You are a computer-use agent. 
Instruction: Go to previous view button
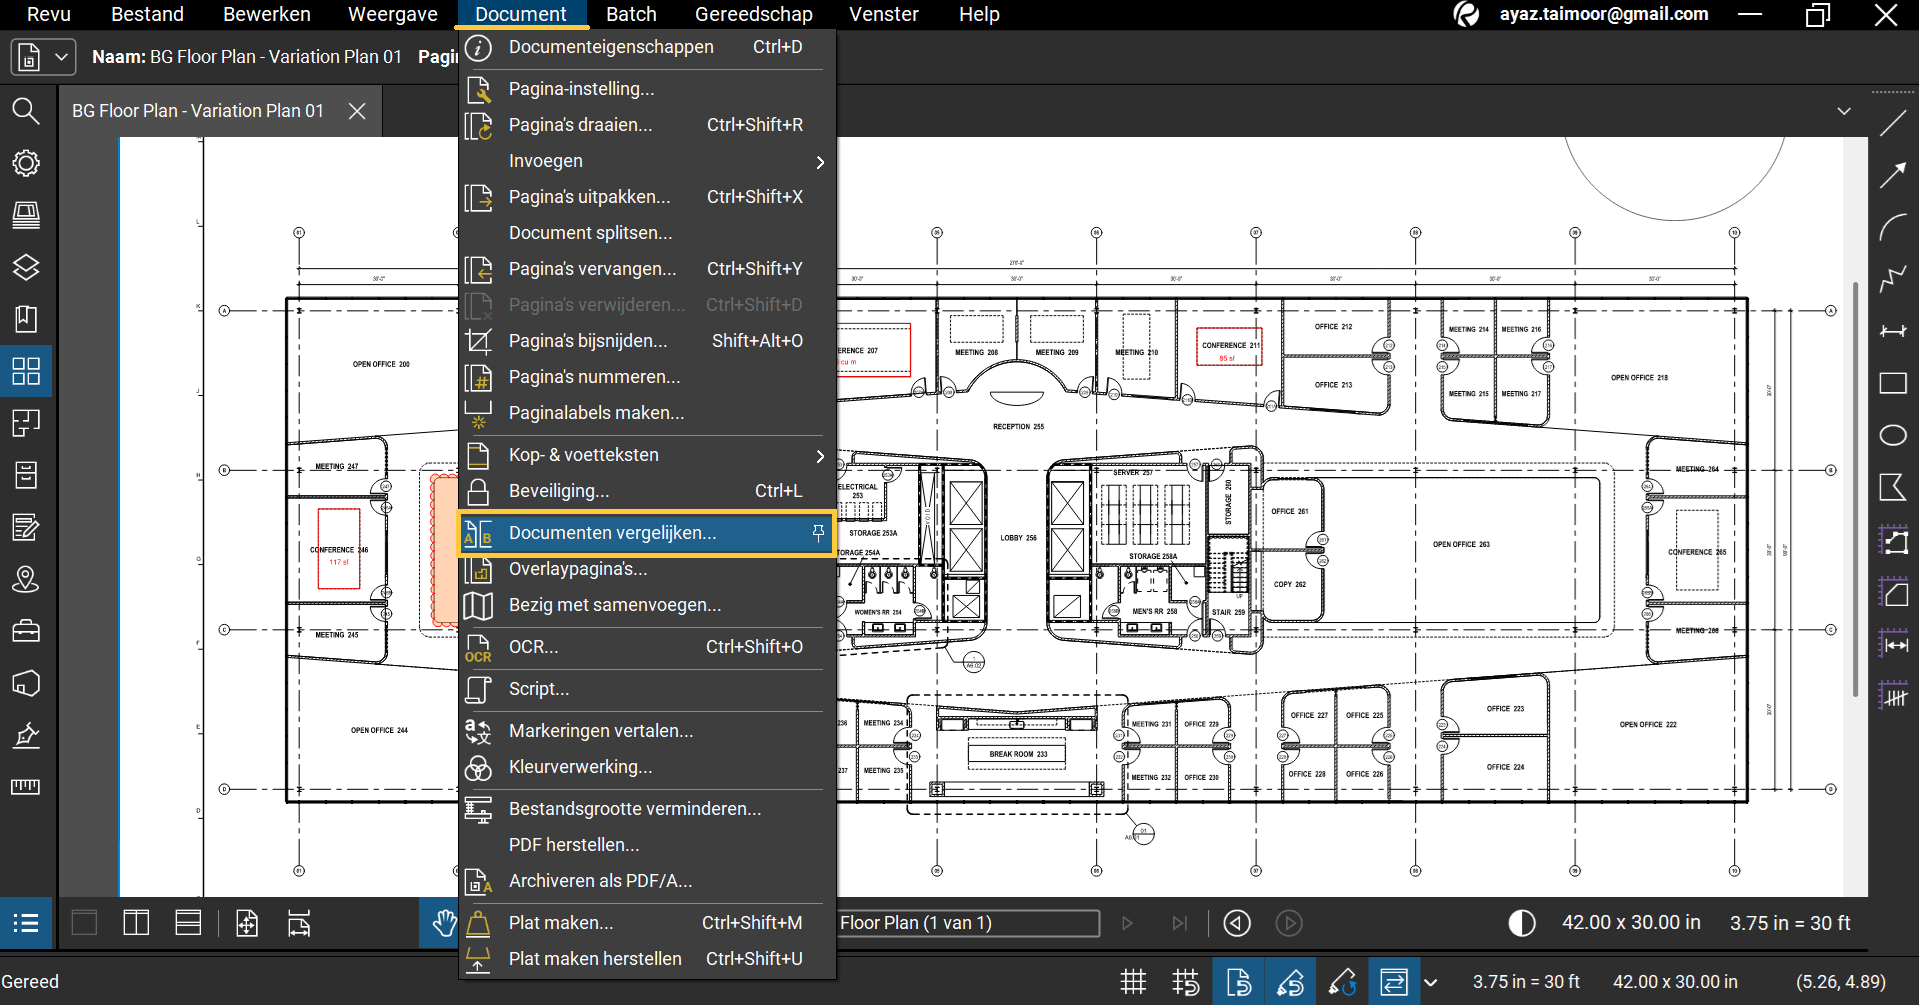pyautogui.click(x=1237, y=923)
